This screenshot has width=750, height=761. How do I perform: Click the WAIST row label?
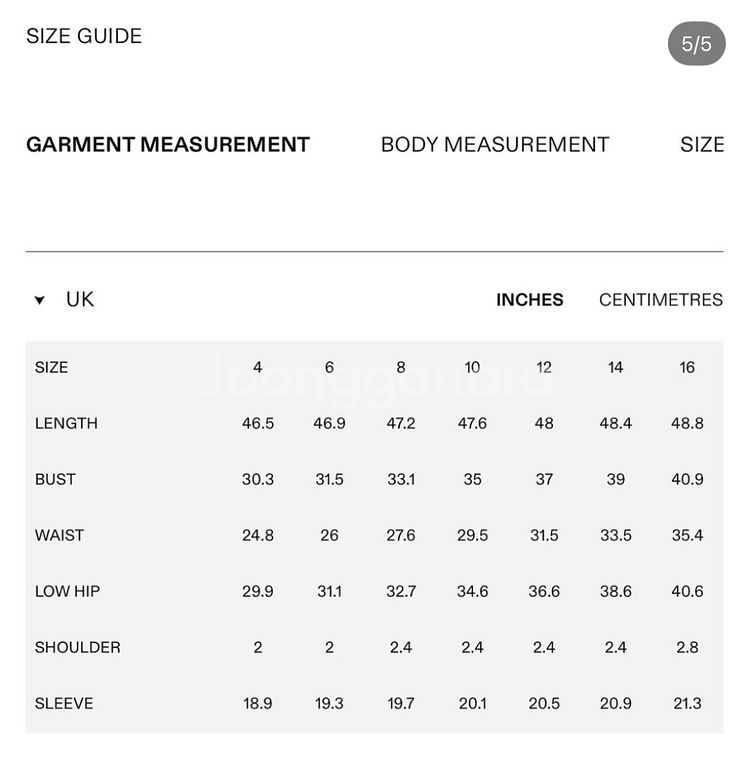(x=59, y=535)
